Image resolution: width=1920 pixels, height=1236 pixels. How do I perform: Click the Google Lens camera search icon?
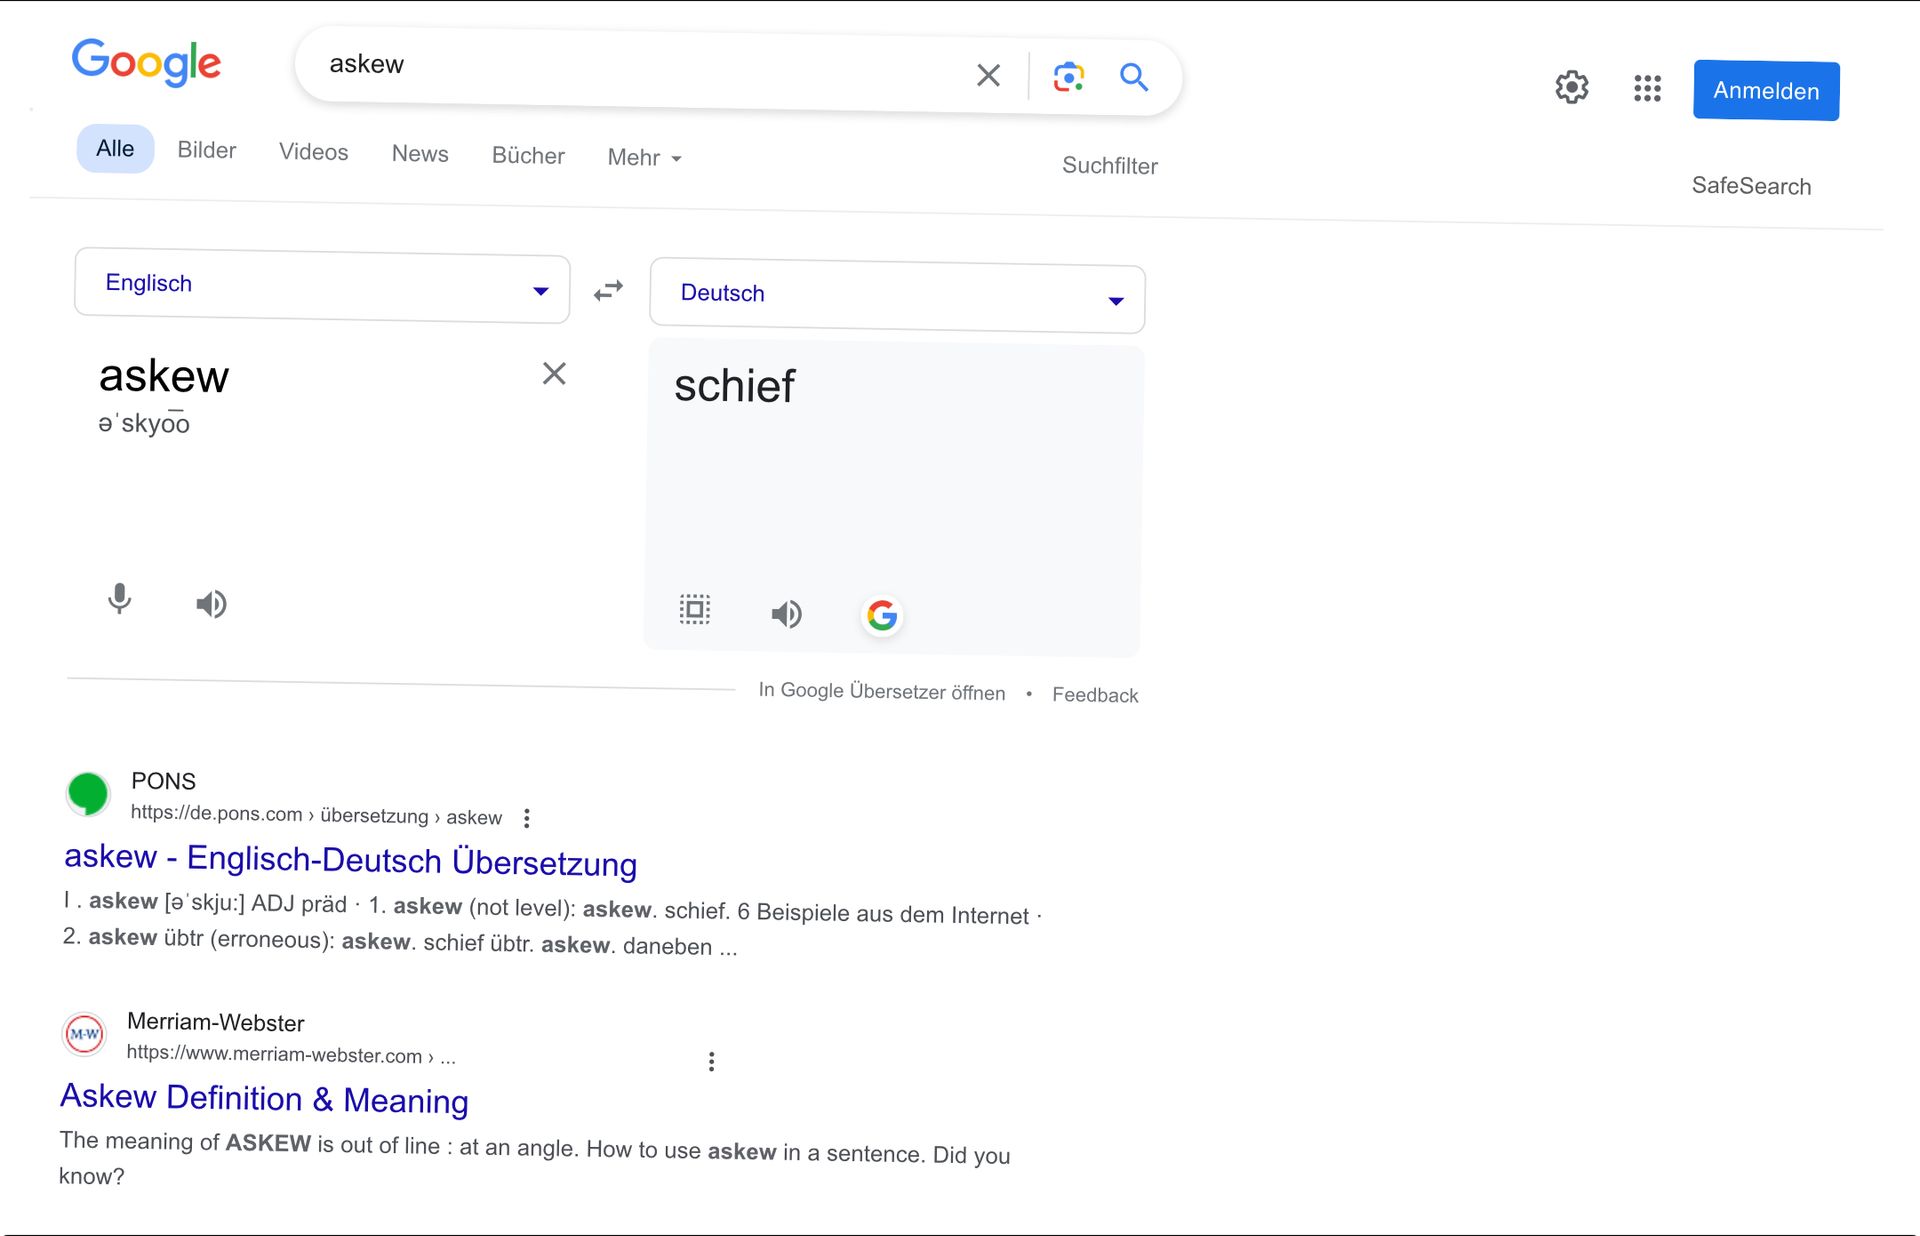pyautogui.click(x=1068, y=77)
